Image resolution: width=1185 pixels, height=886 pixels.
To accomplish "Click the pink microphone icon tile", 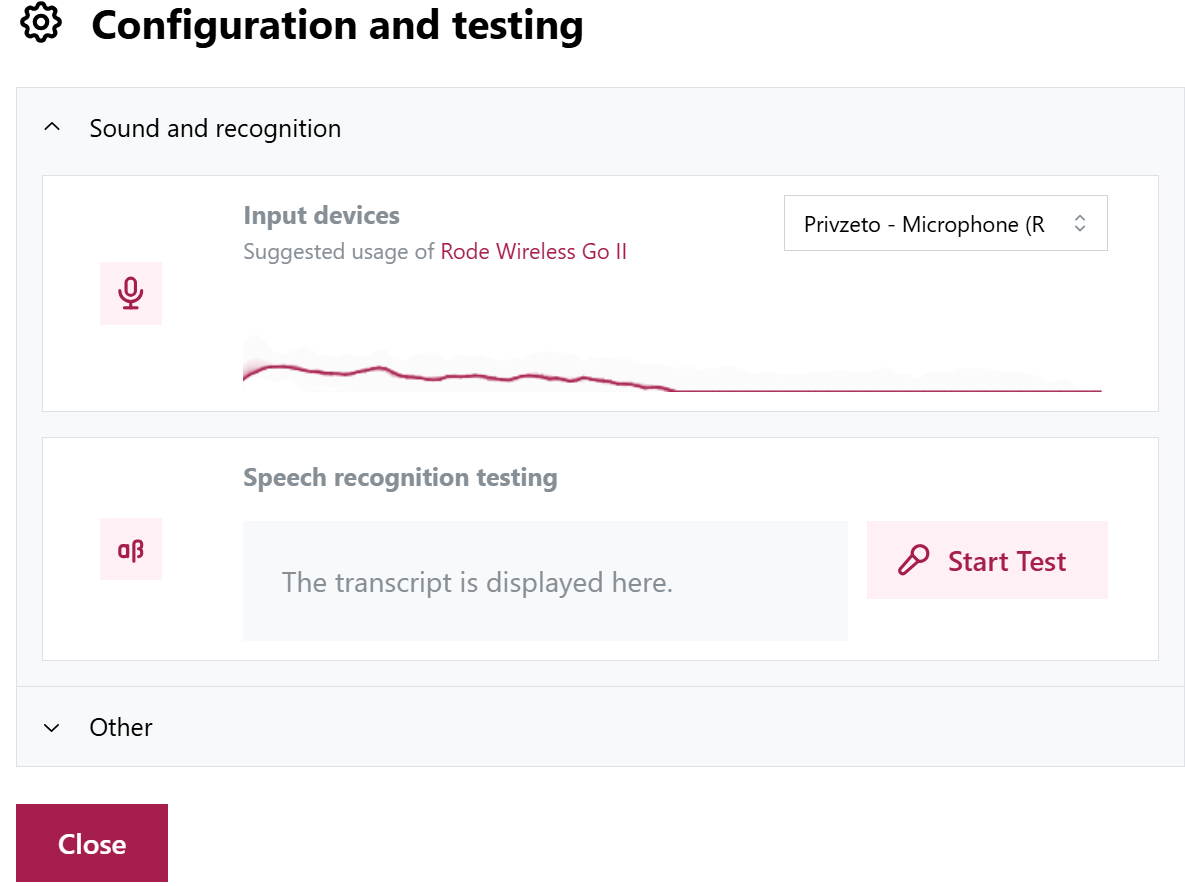I will pyautogui.click(x=131, y=293).
